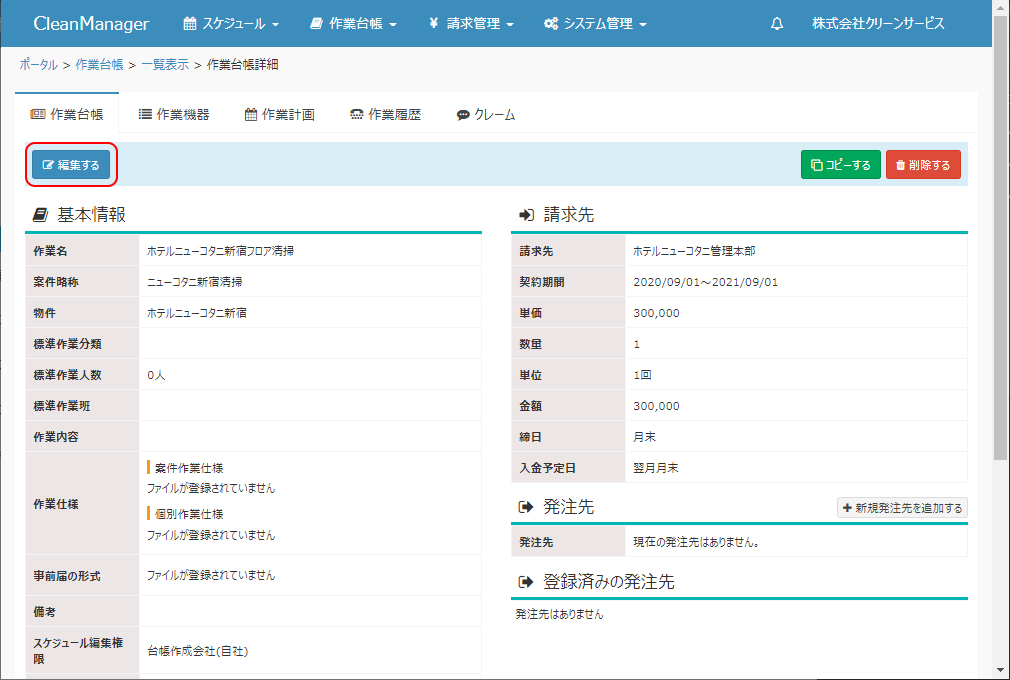Click 新規発注先を追加する button
Screen dimensions: 1010x680
(902, 508)
